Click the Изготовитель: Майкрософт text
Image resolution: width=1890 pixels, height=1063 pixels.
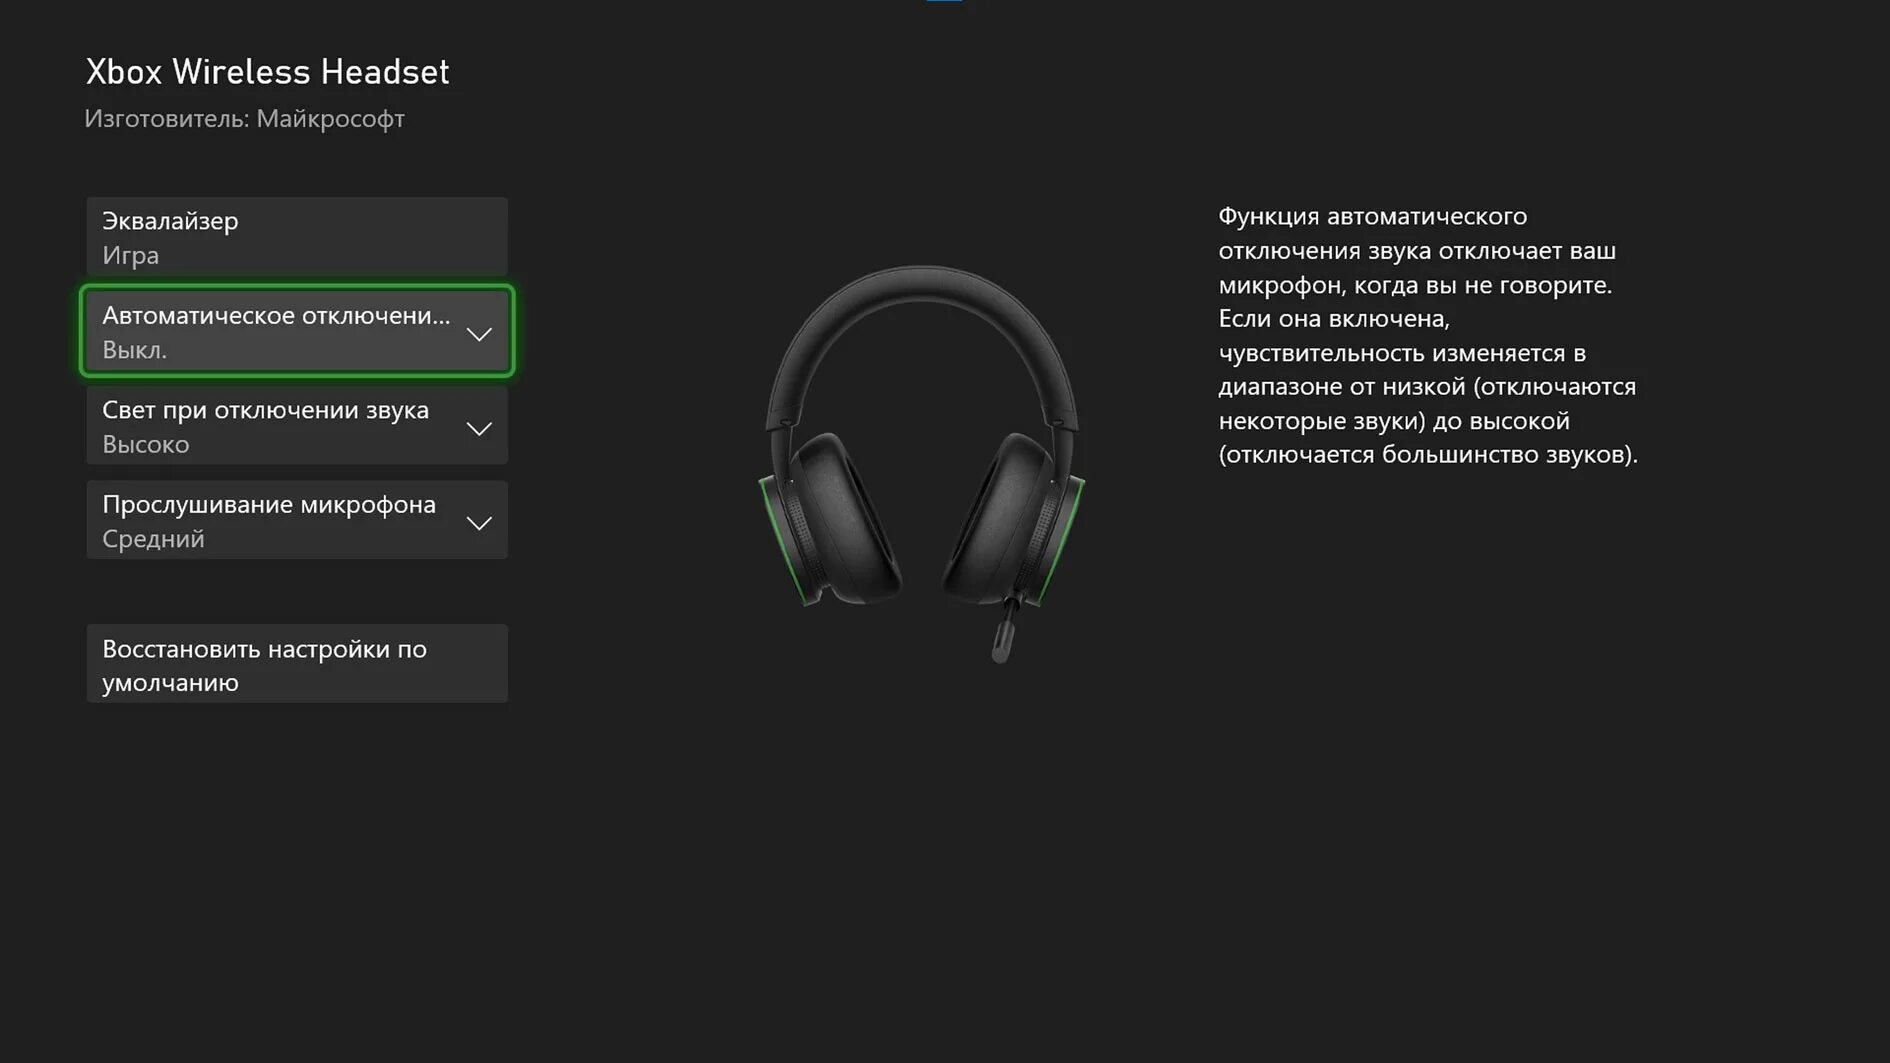244,119
